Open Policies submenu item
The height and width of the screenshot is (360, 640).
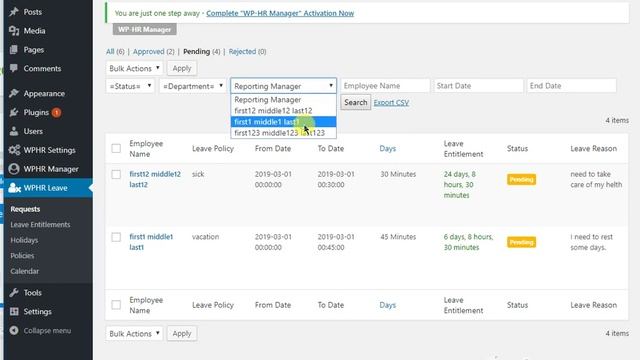[x=22, y=256]
